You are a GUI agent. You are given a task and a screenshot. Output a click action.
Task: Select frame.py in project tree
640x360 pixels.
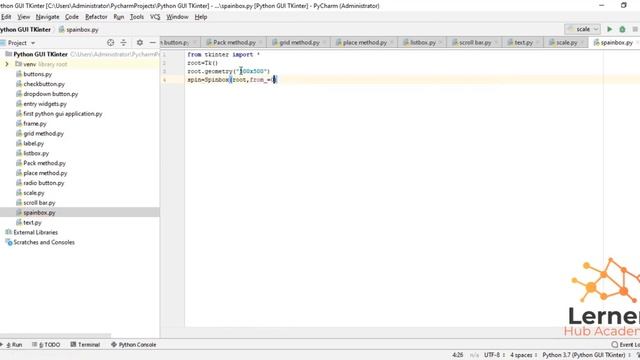pos(35,124)
